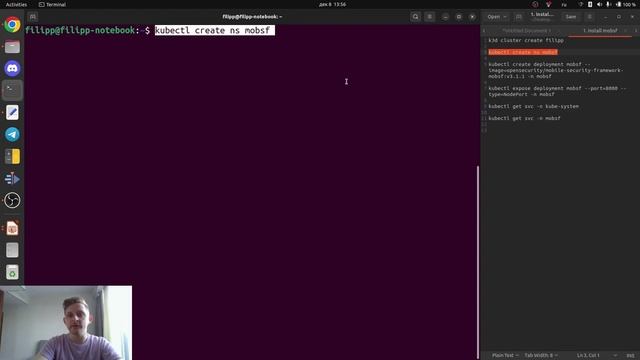Click the Ln 3, Col 1 position indicator
The height and width of the screenshot is (360, 640).
[x=588, y=356]
